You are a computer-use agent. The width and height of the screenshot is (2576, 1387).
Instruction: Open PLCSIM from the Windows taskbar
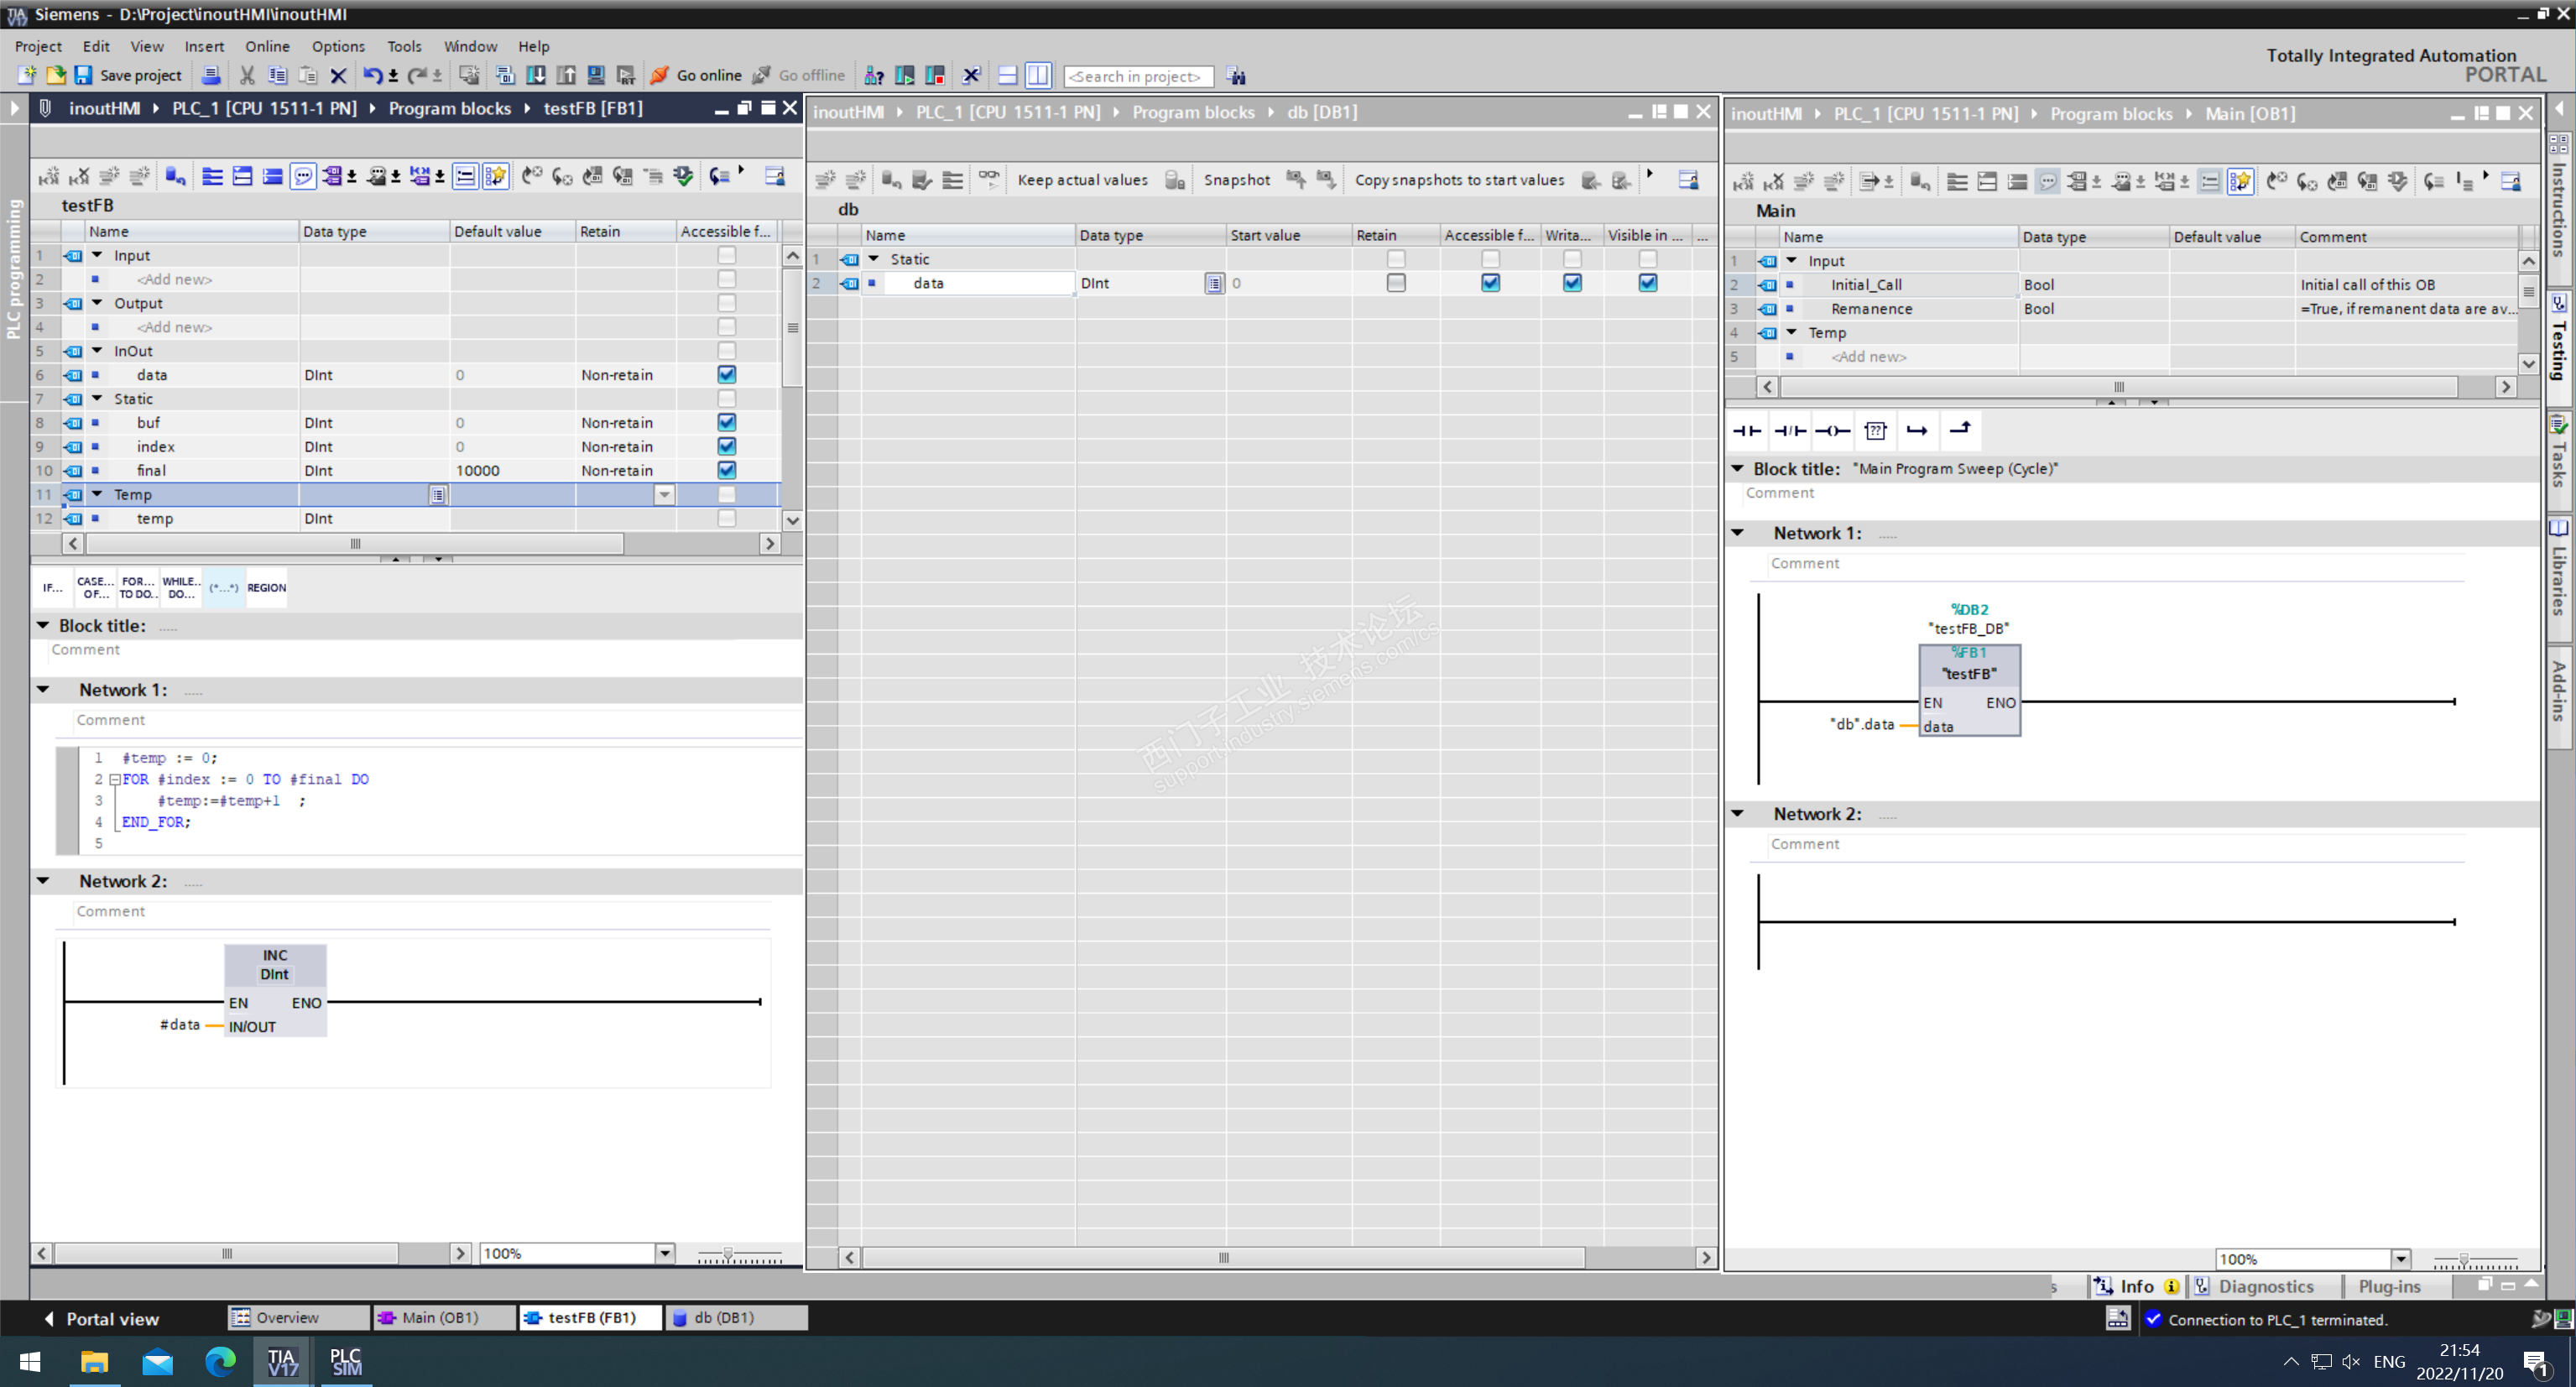(346, 1362)
